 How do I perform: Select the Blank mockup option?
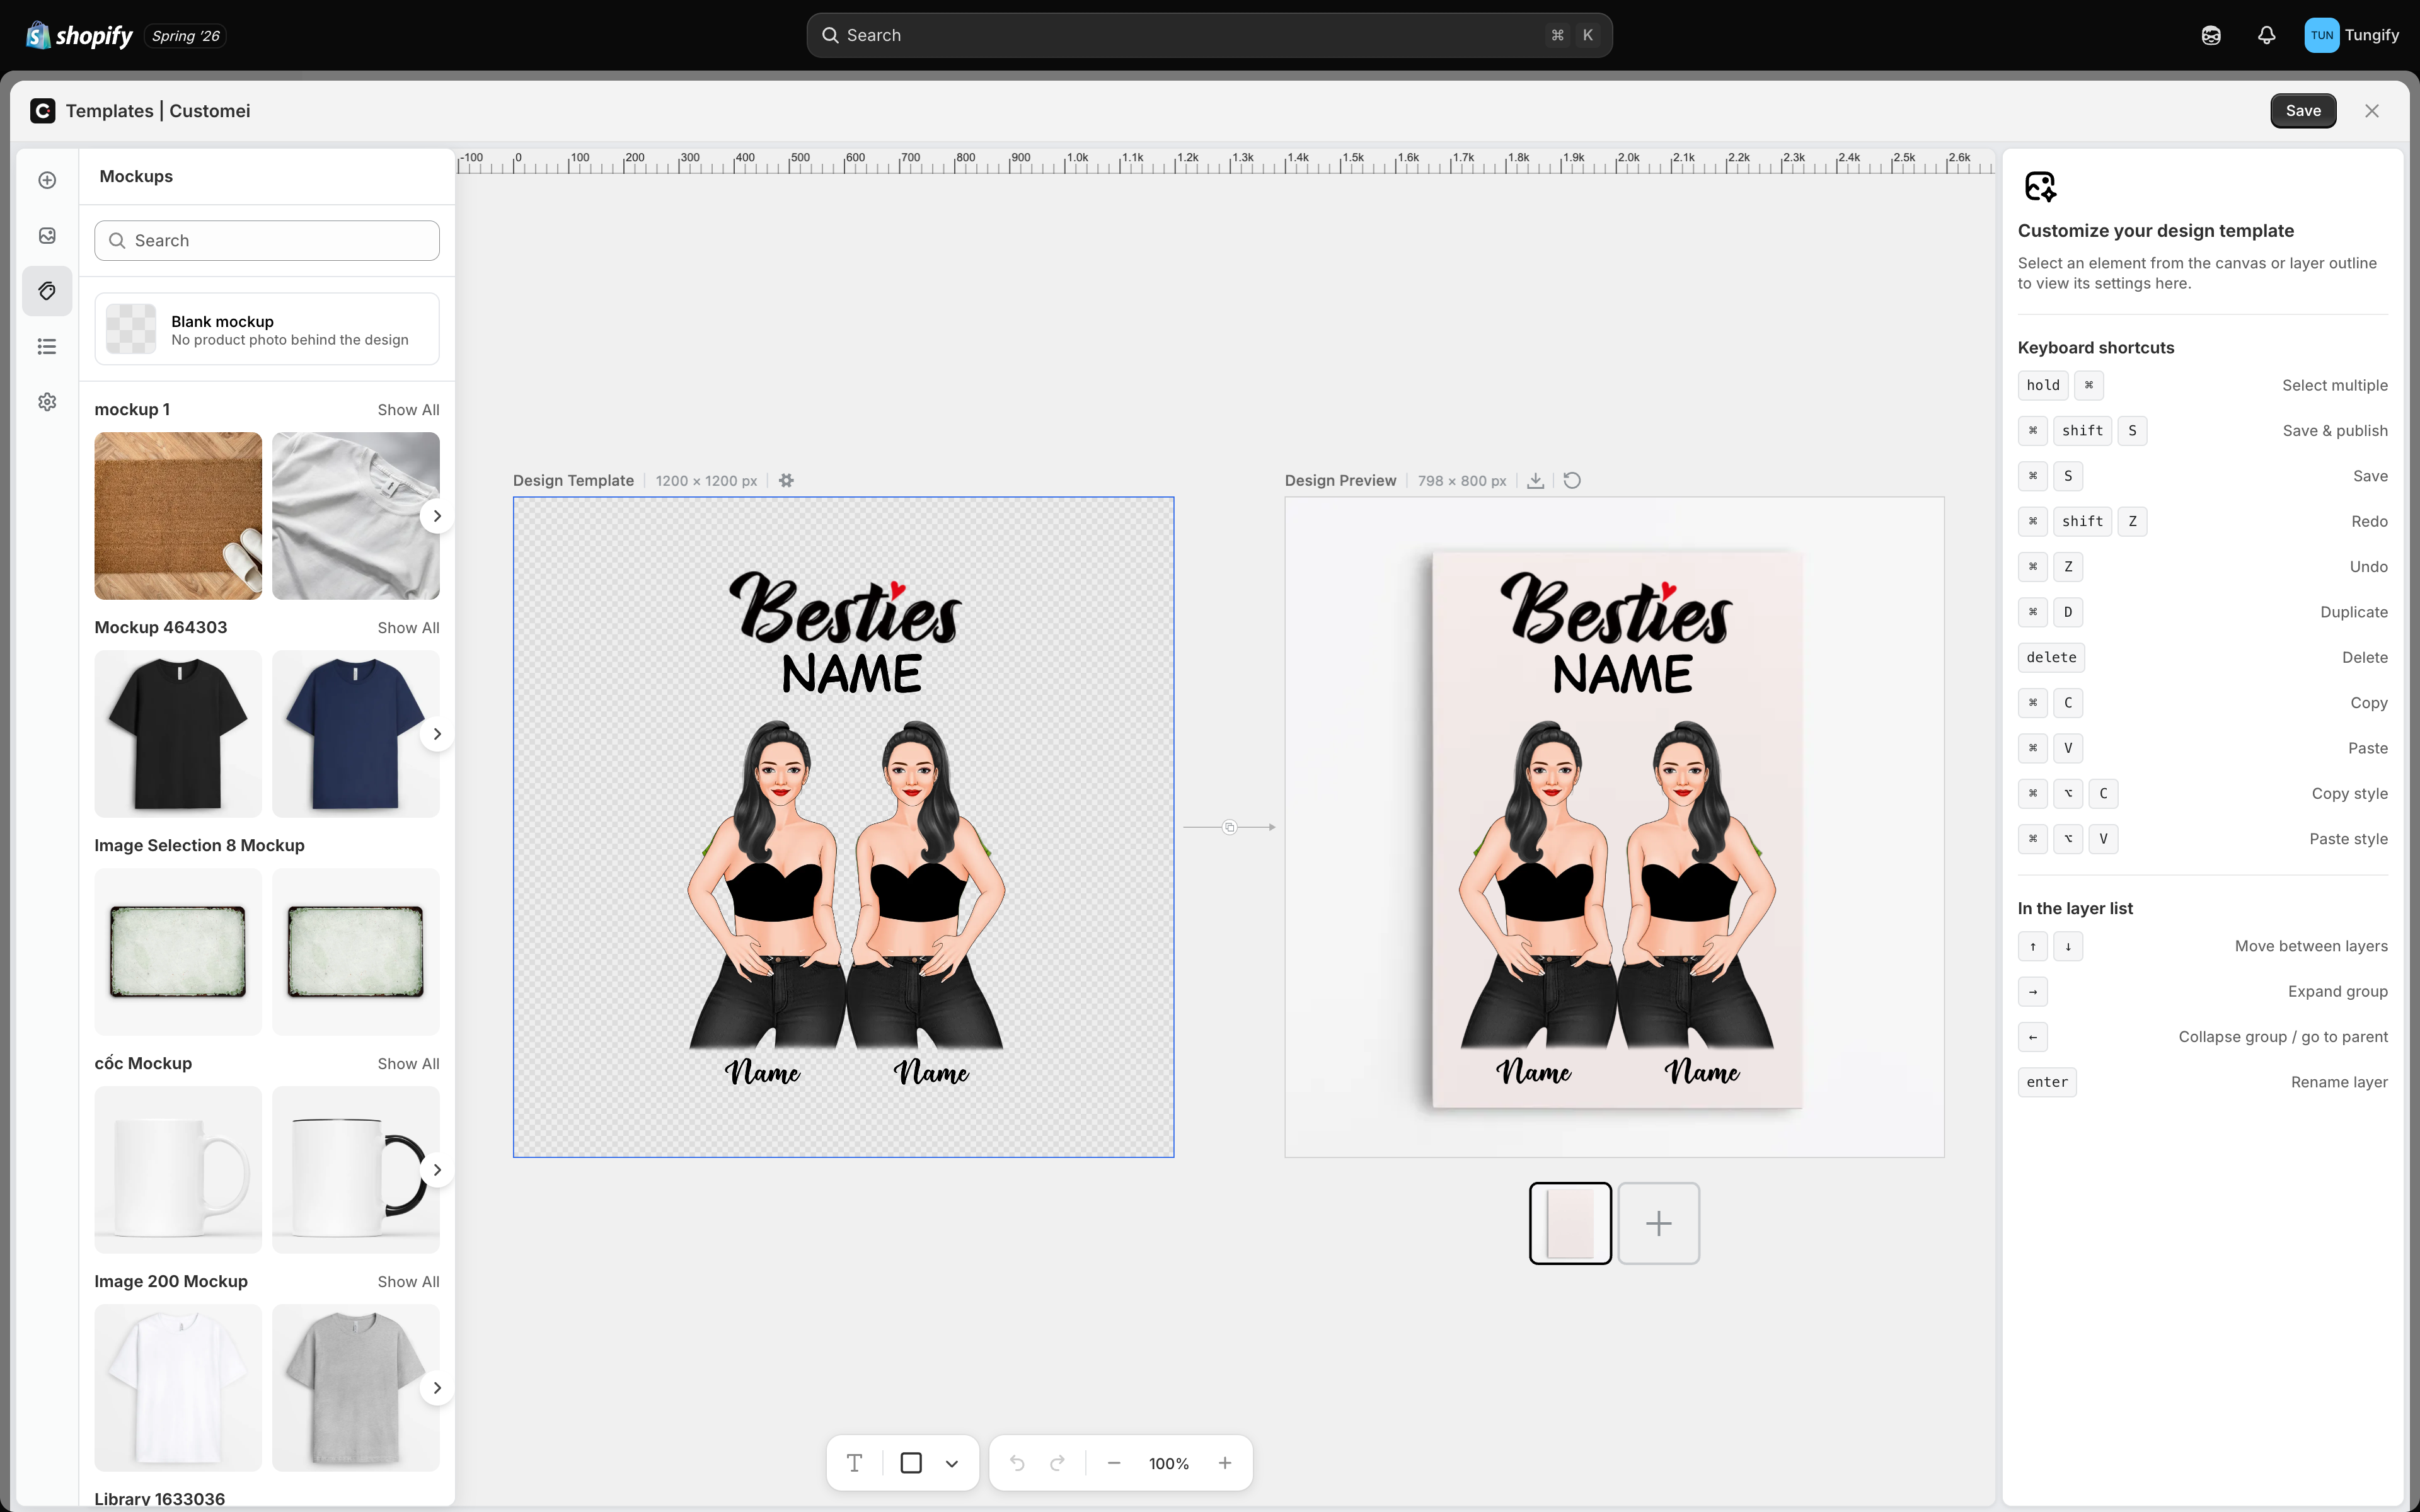(267, 329)
